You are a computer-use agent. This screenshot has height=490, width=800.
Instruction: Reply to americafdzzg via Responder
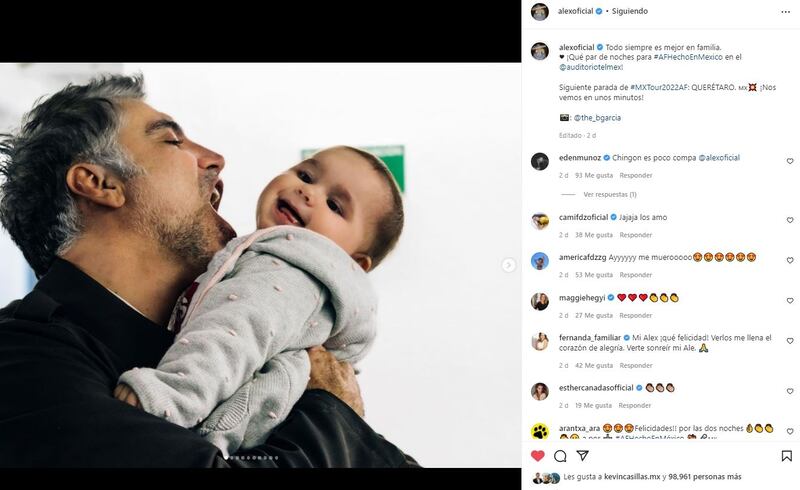(636, 275)
